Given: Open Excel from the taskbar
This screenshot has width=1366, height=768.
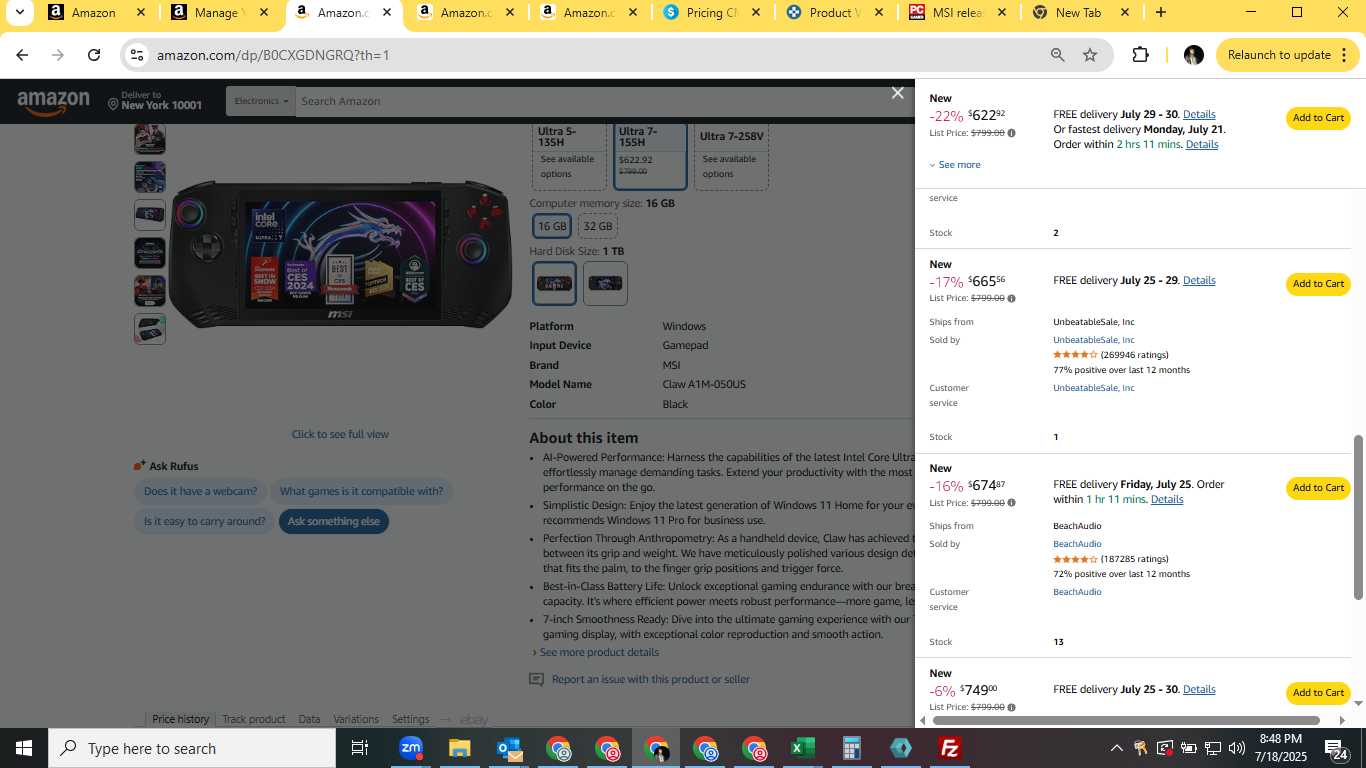Looking at the screenshot, I should (802, 748).
